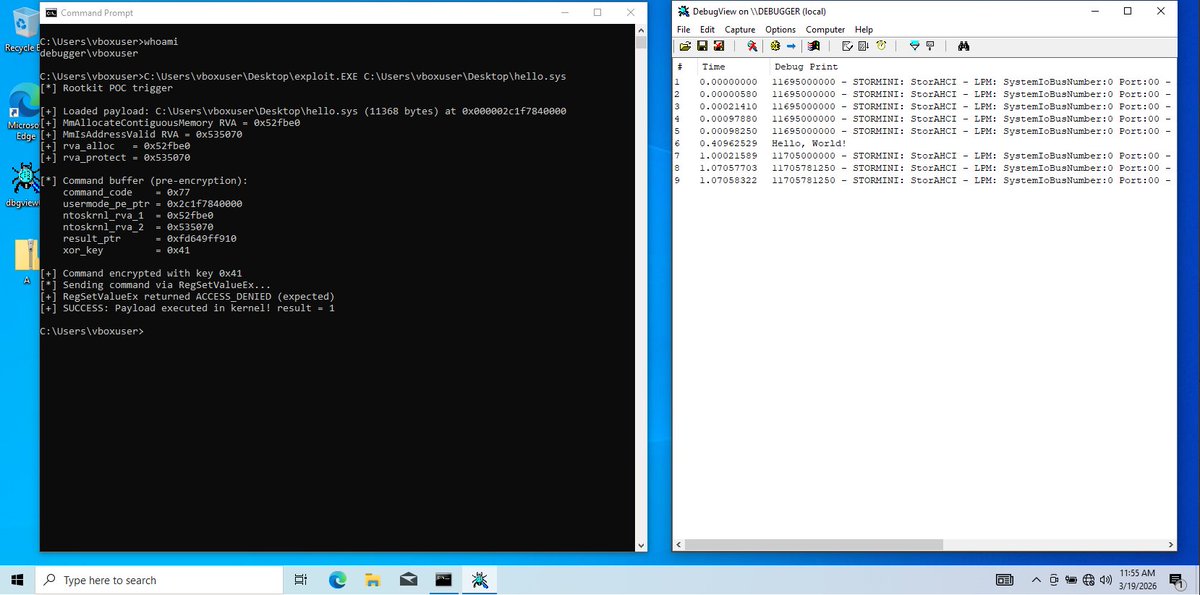Click the Open log file icon in DebugView
1200x595 pixels.
pos(685,46)
